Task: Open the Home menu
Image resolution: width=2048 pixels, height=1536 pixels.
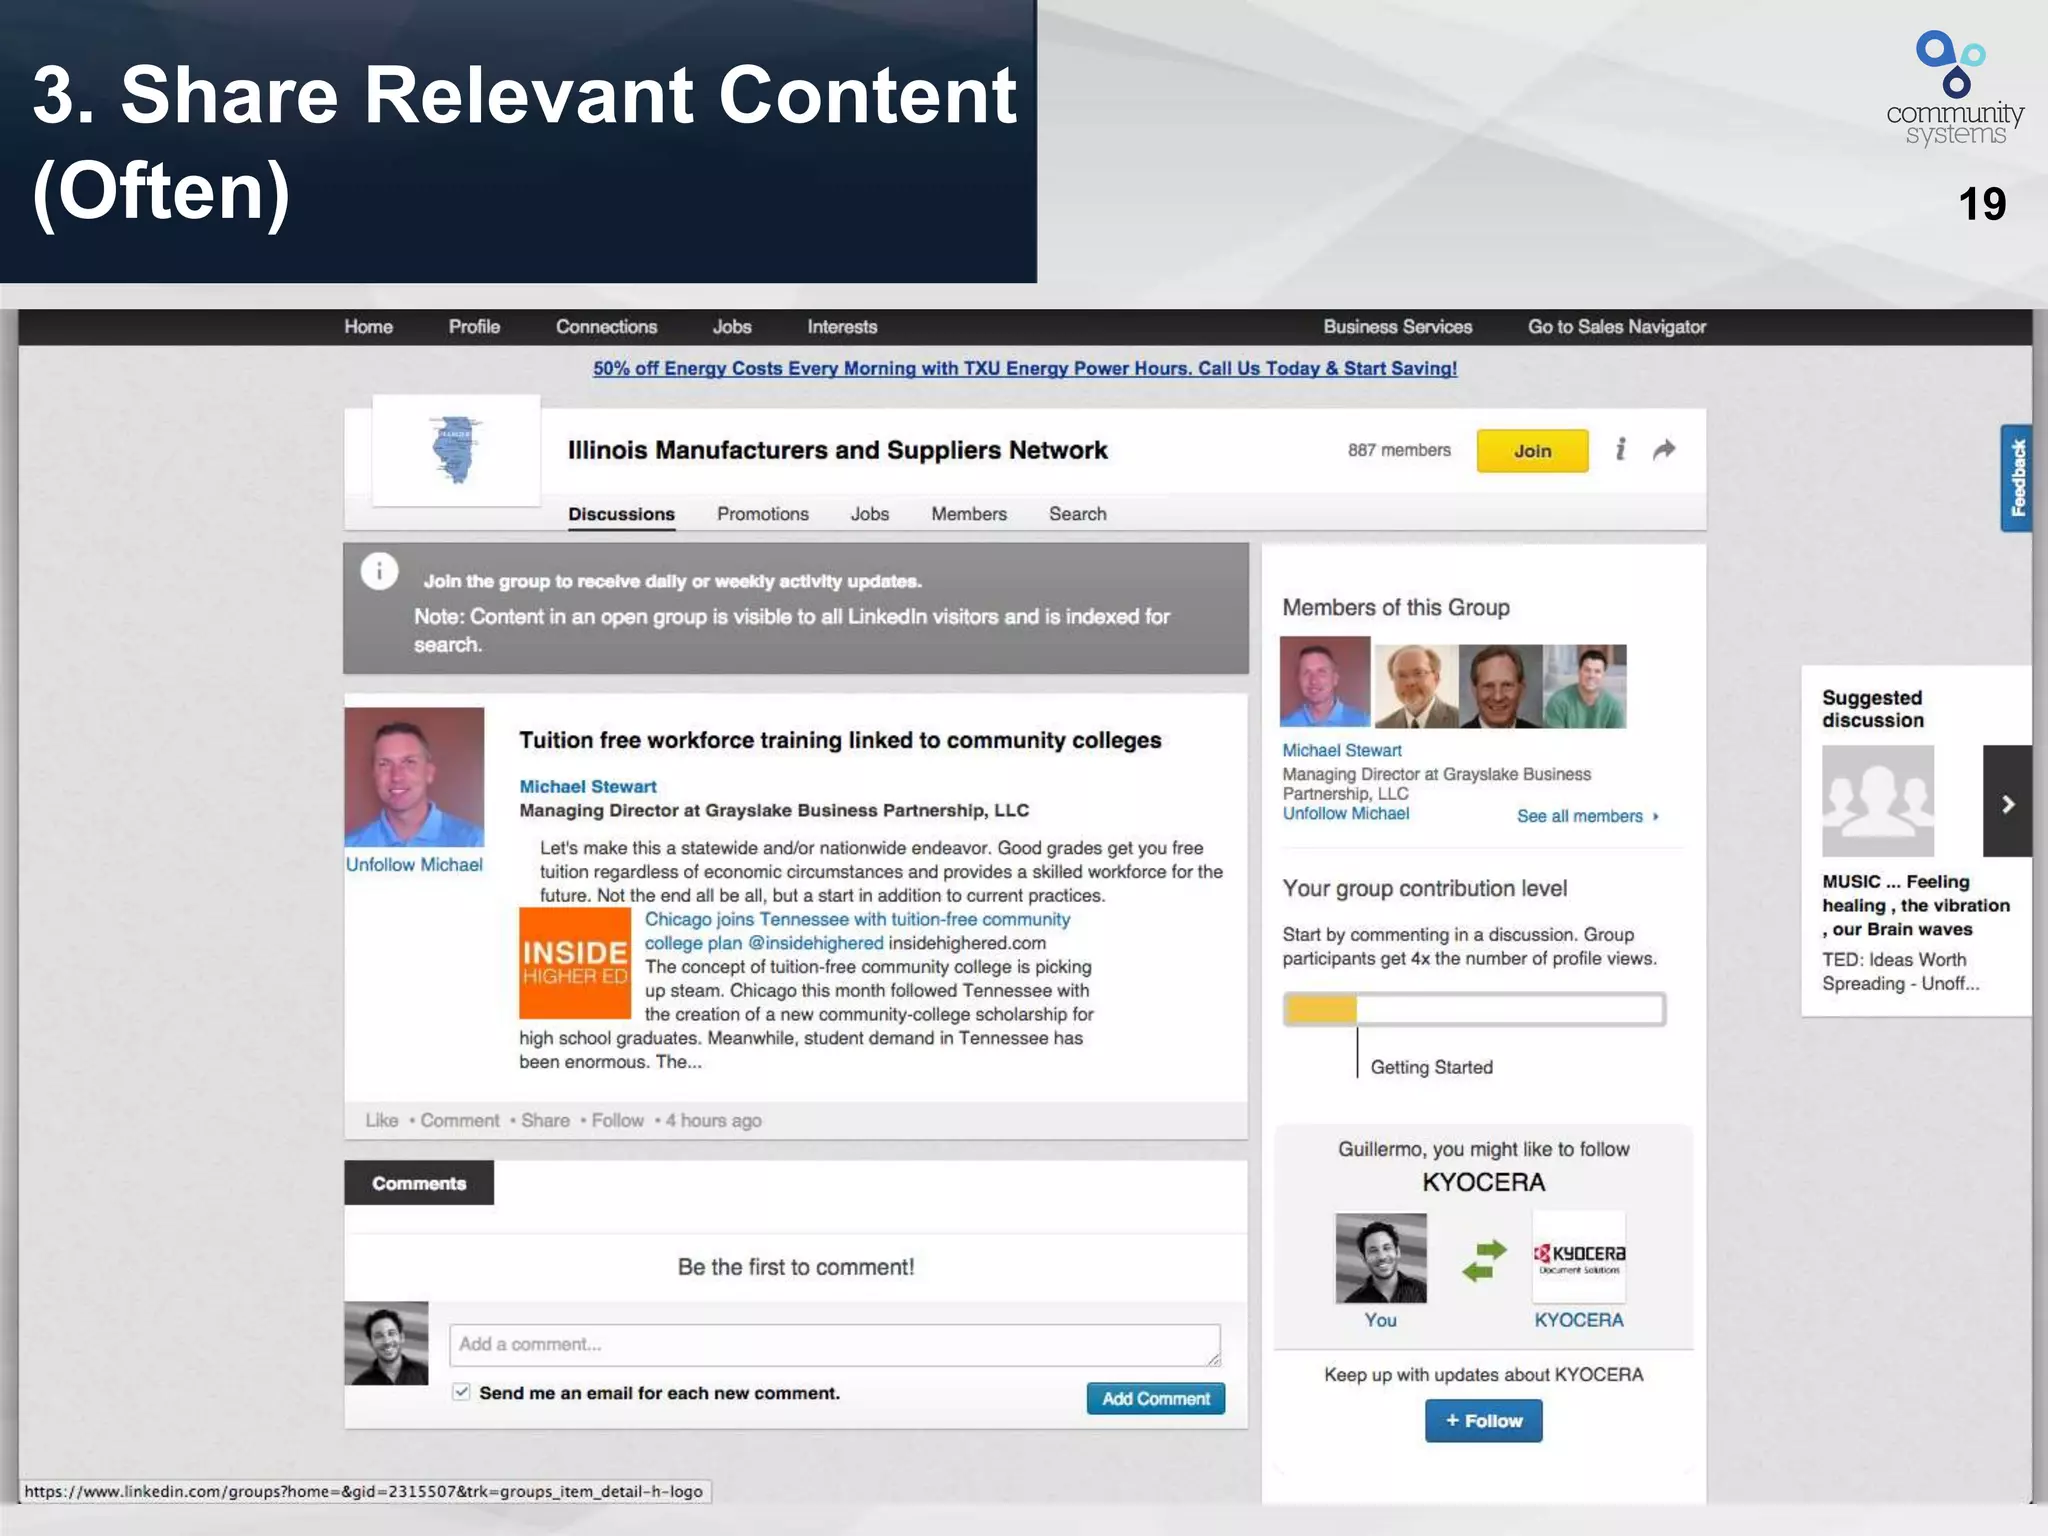Action: tap(368, 327)
